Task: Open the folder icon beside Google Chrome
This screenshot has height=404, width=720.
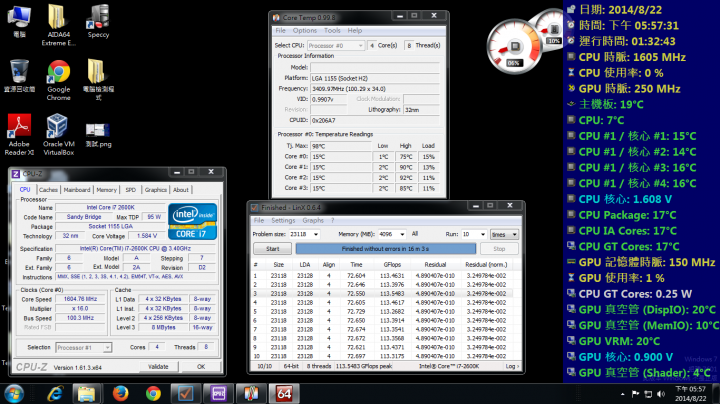Action: (98, 79)
